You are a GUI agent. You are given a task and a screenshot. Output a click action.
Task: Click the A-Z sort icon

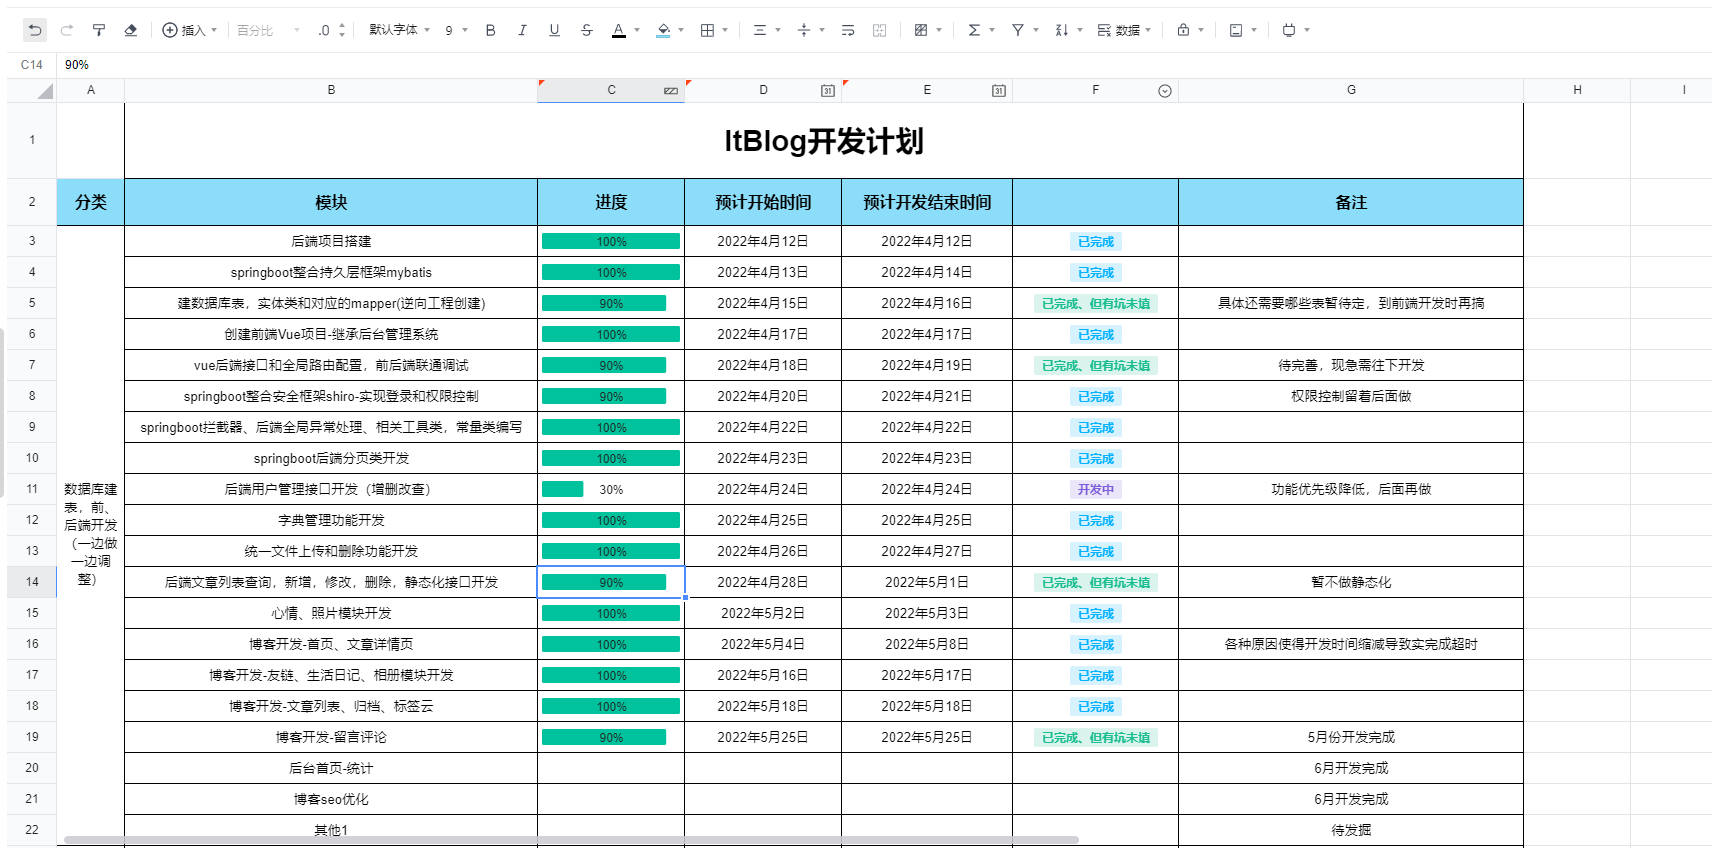[x=1062, y=30]
